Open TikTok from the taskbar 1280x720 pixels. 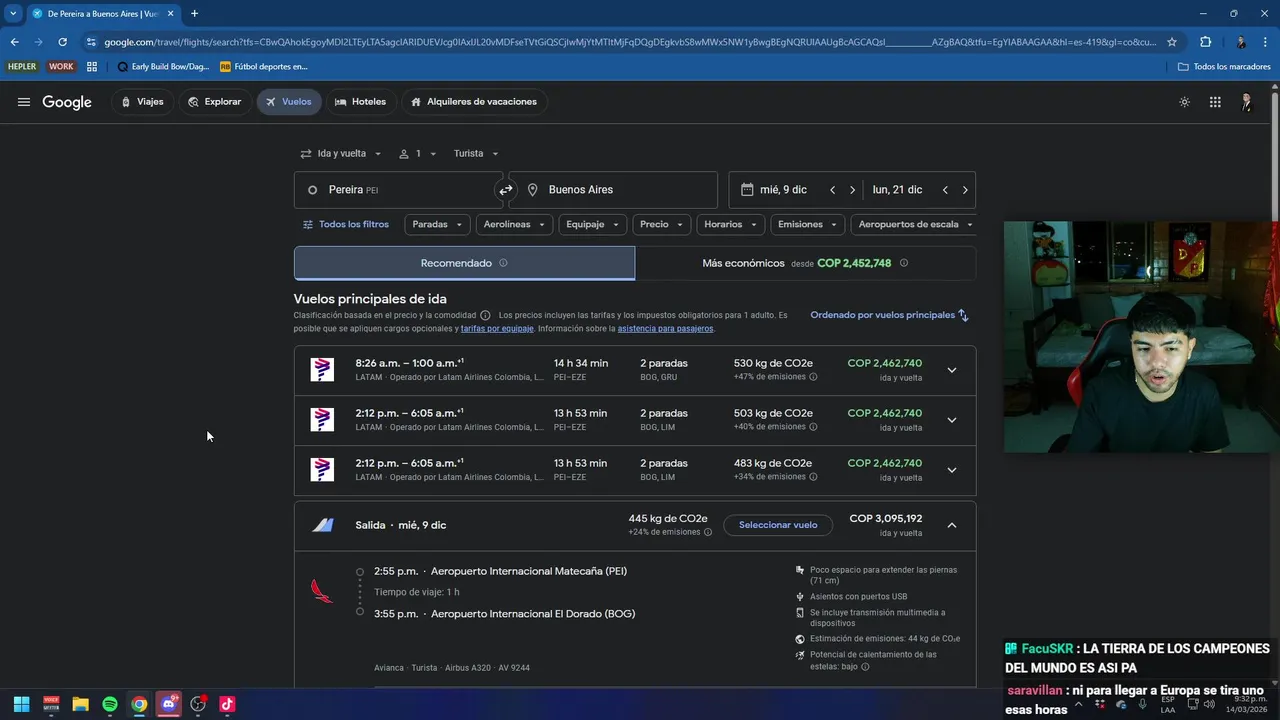pos(227,704)
